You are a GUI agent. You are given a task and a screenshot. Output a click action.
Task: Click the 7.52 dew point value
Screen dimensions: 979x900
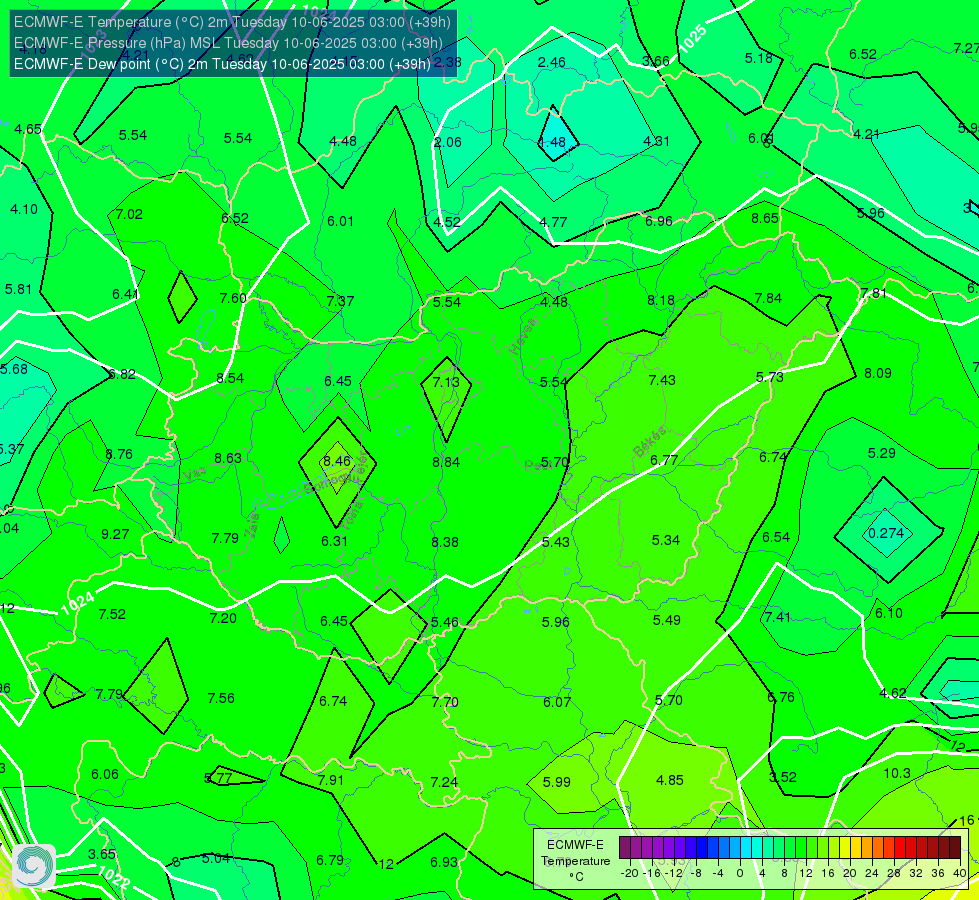click(112, 615)
